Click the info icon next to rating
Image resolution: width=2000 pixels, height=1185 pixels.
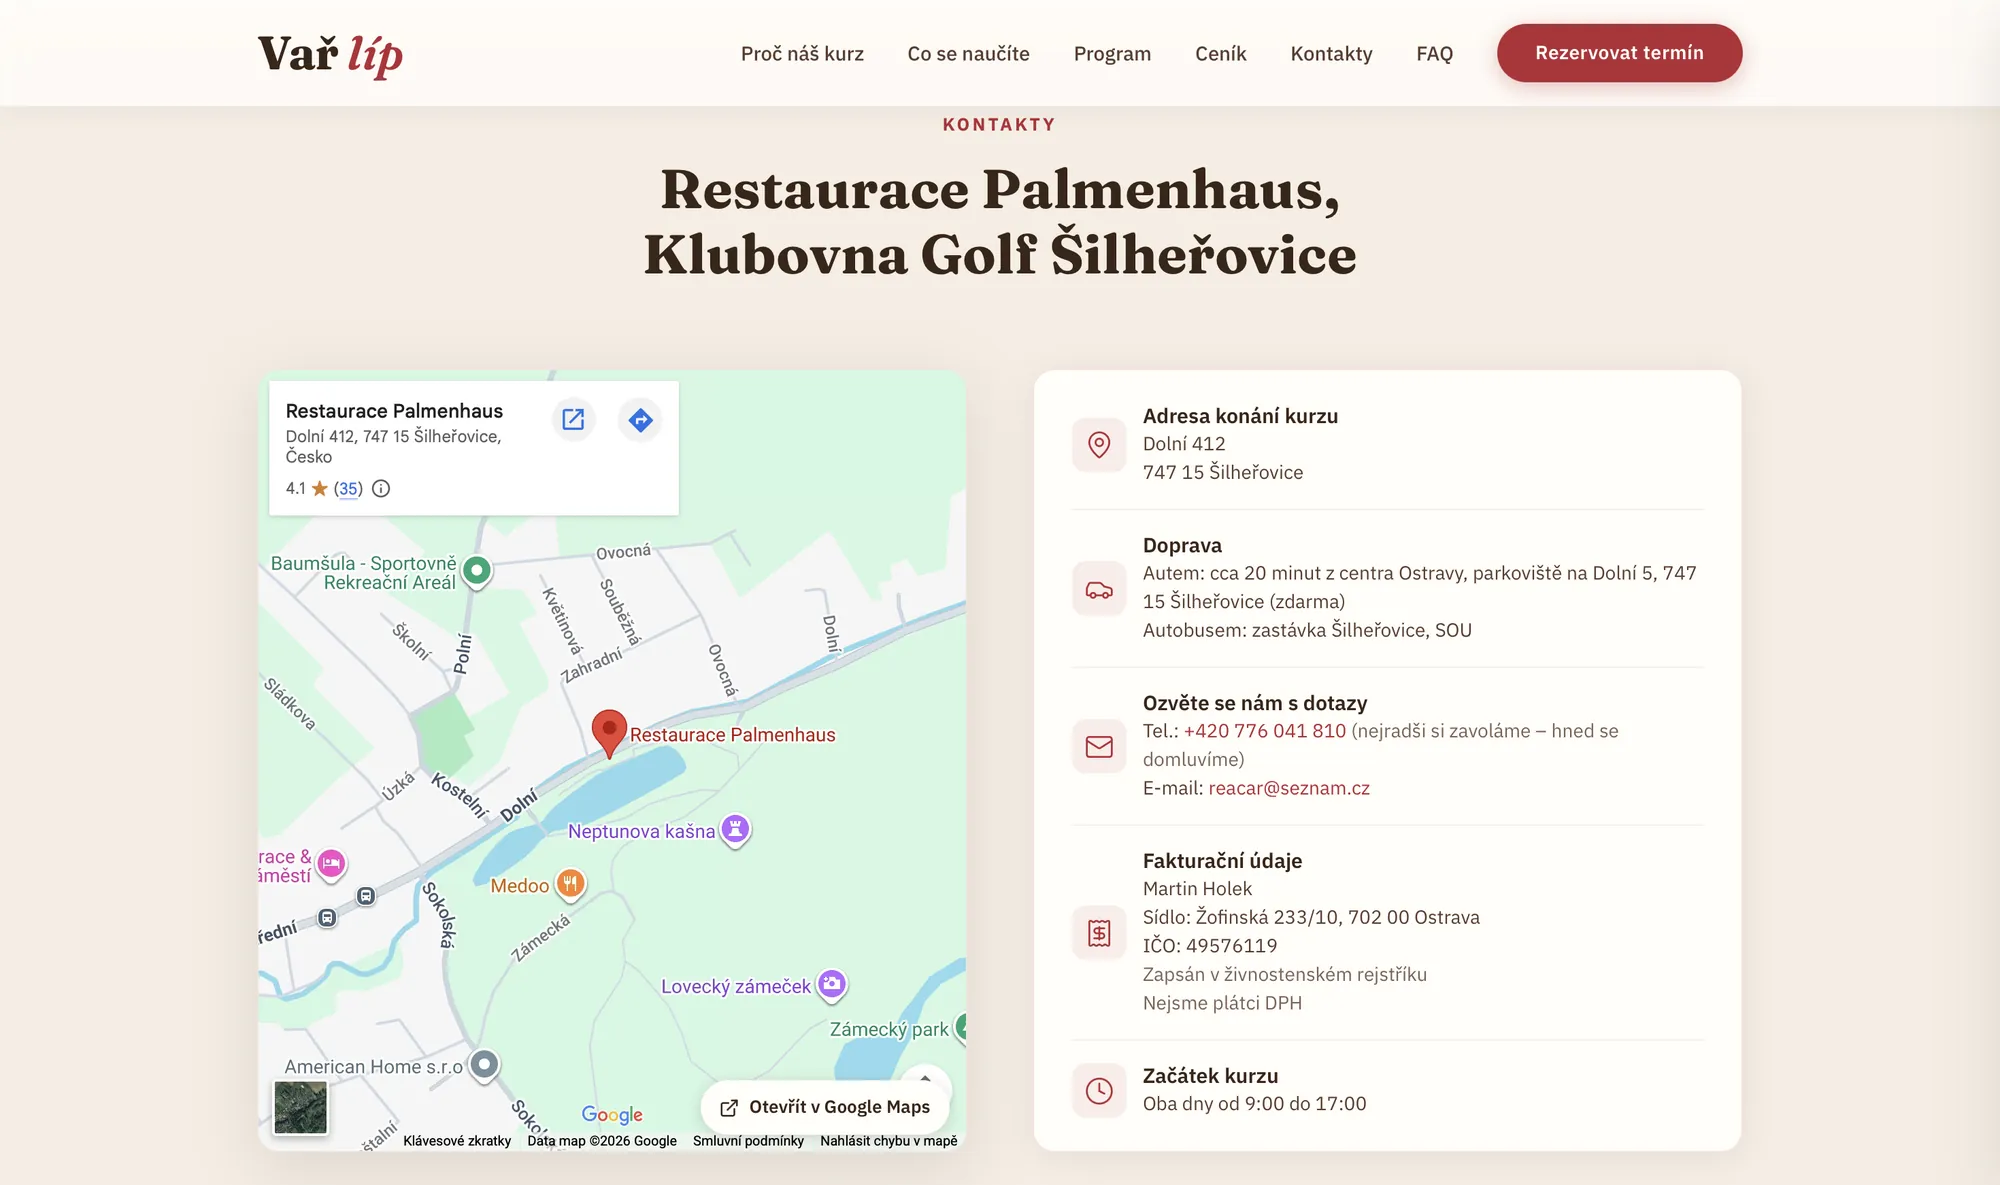381,488
